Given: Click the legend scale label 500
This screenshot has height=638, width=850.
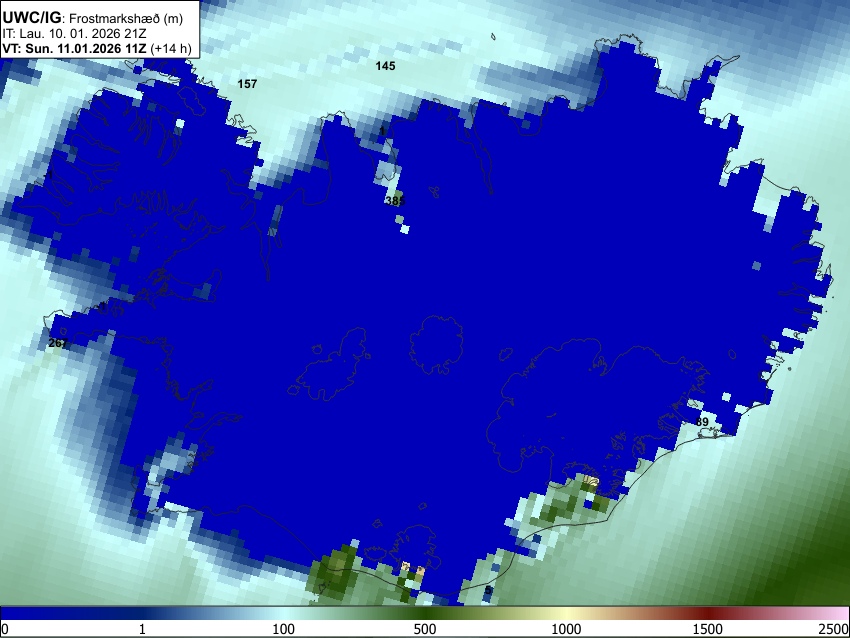Looking at the screenshot, I should [x=425, y=629].
